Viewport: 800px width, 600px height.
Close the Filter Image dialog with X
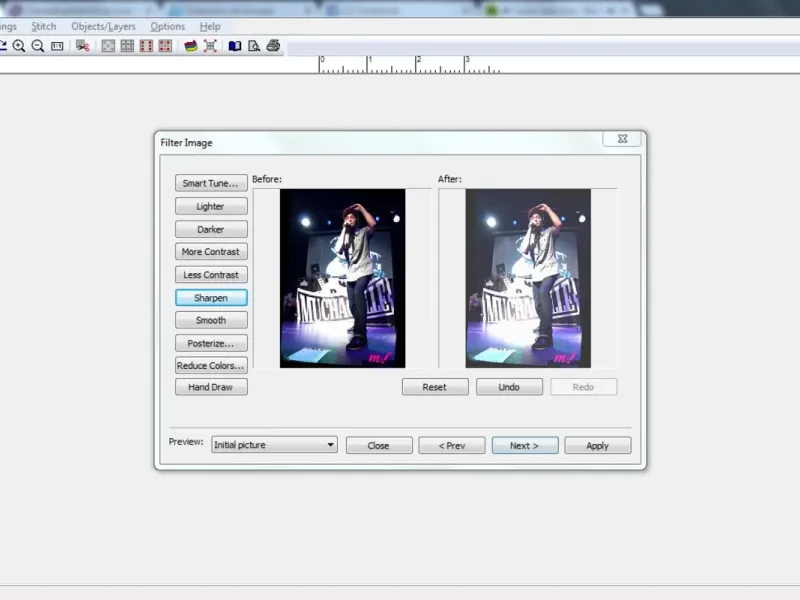pos(622,140)
